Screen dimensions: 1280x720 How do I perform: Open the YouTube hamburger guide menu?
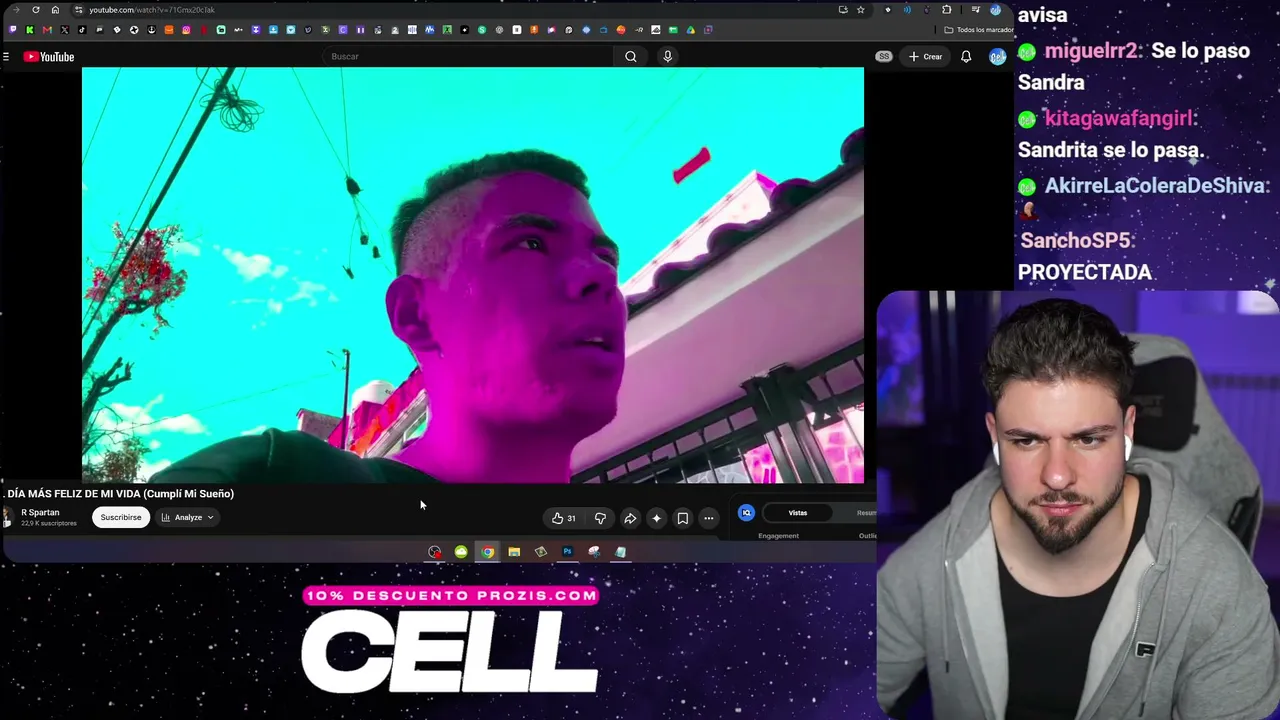tap(6, 57)
